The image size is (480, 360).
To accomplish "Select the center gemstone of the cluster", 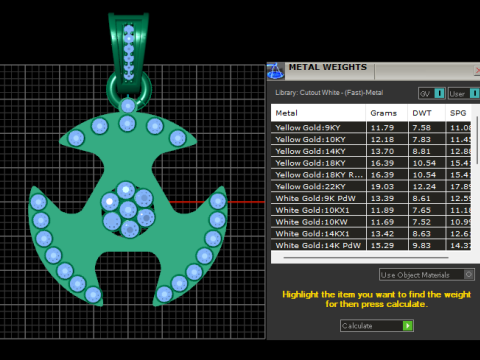I will tap(128, 210).
